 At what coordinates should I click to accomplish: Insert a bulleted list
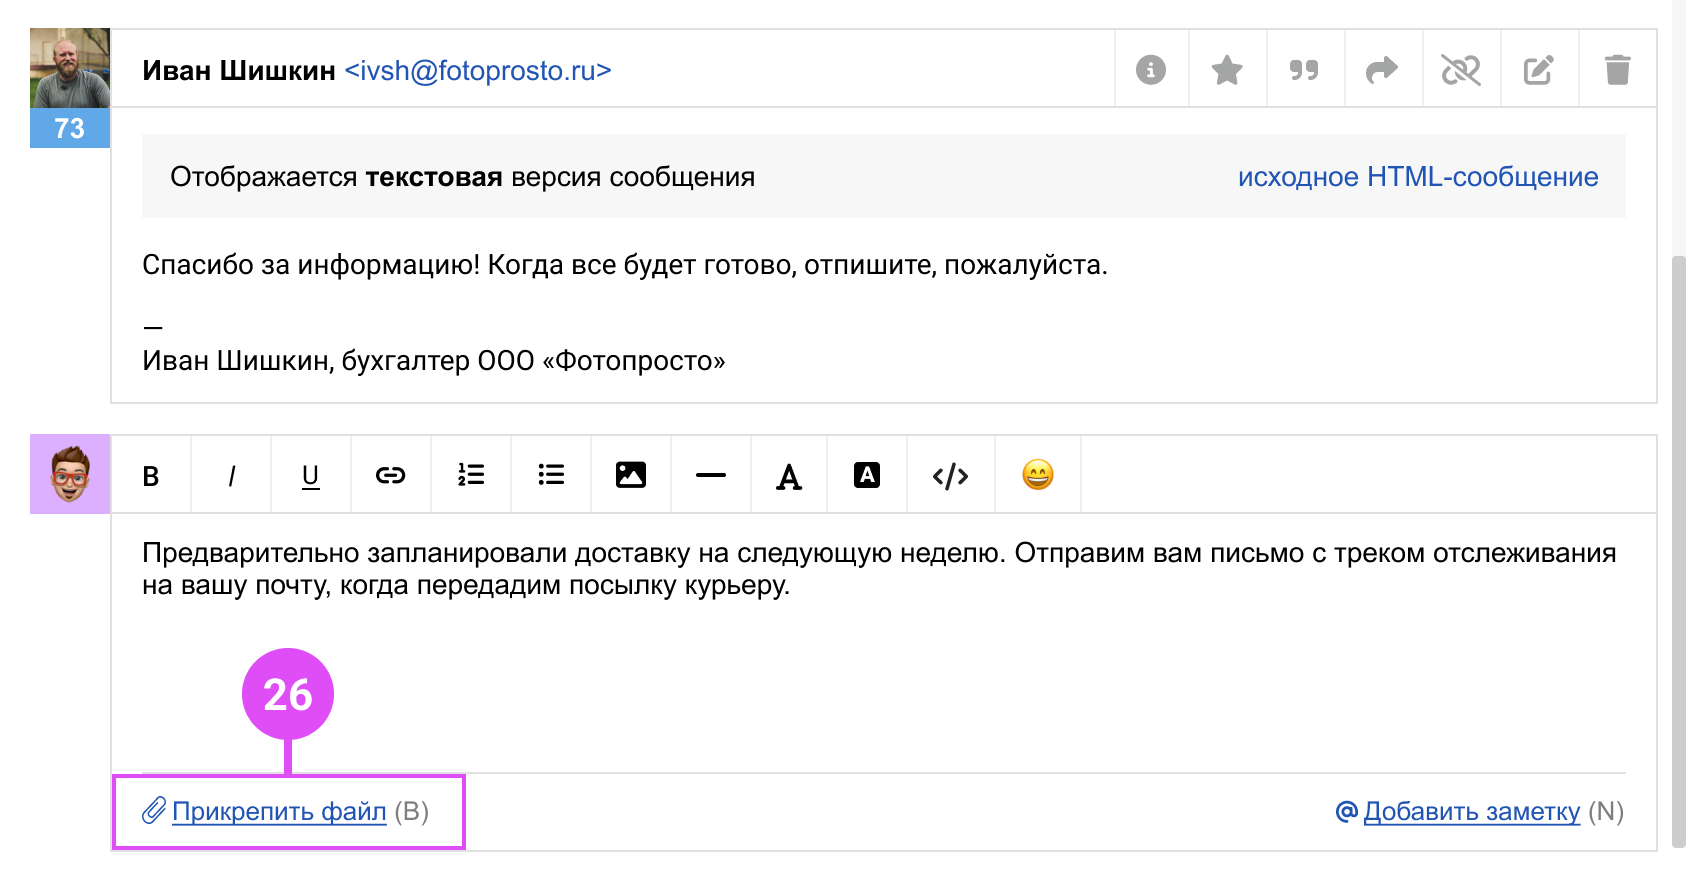(551, 476)
